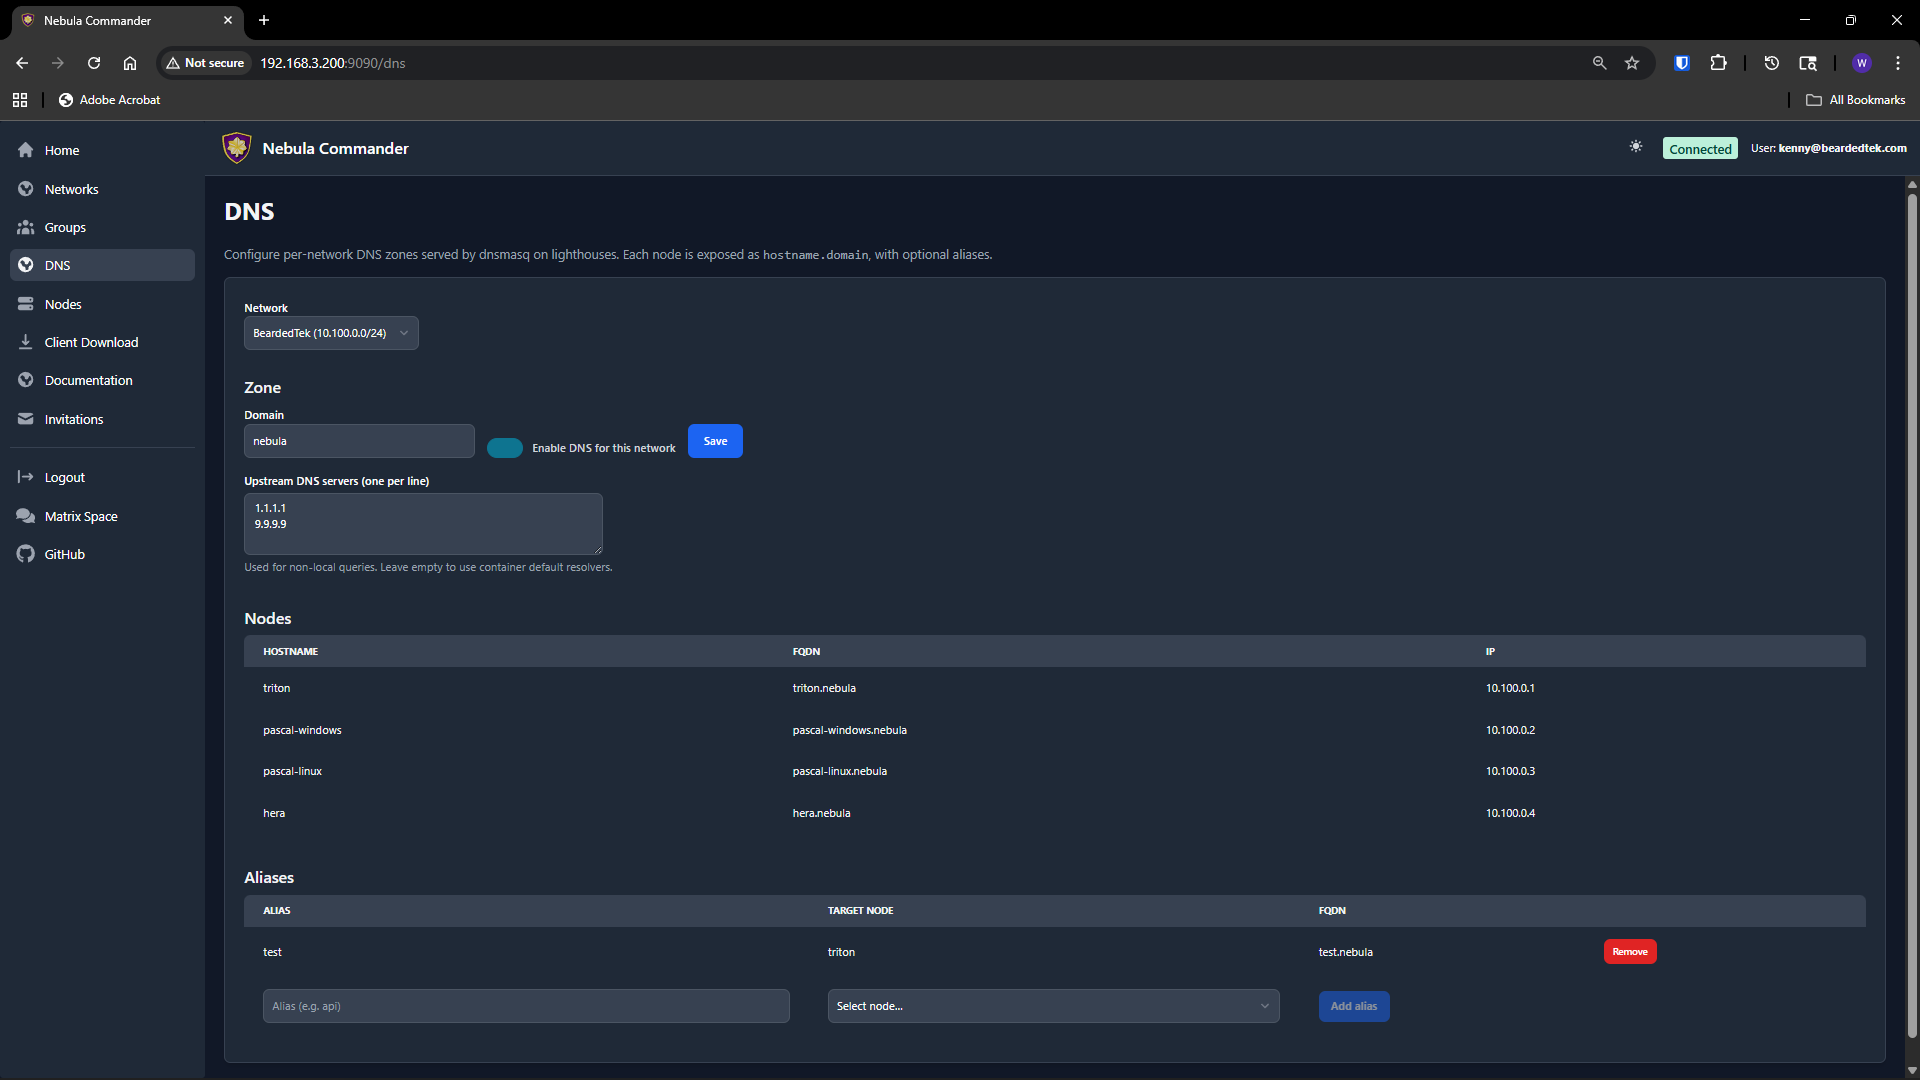This screenshot has width=1920, height=1080.
Task: Click the Nodes icon in sidebar
Action: point(25,303)
